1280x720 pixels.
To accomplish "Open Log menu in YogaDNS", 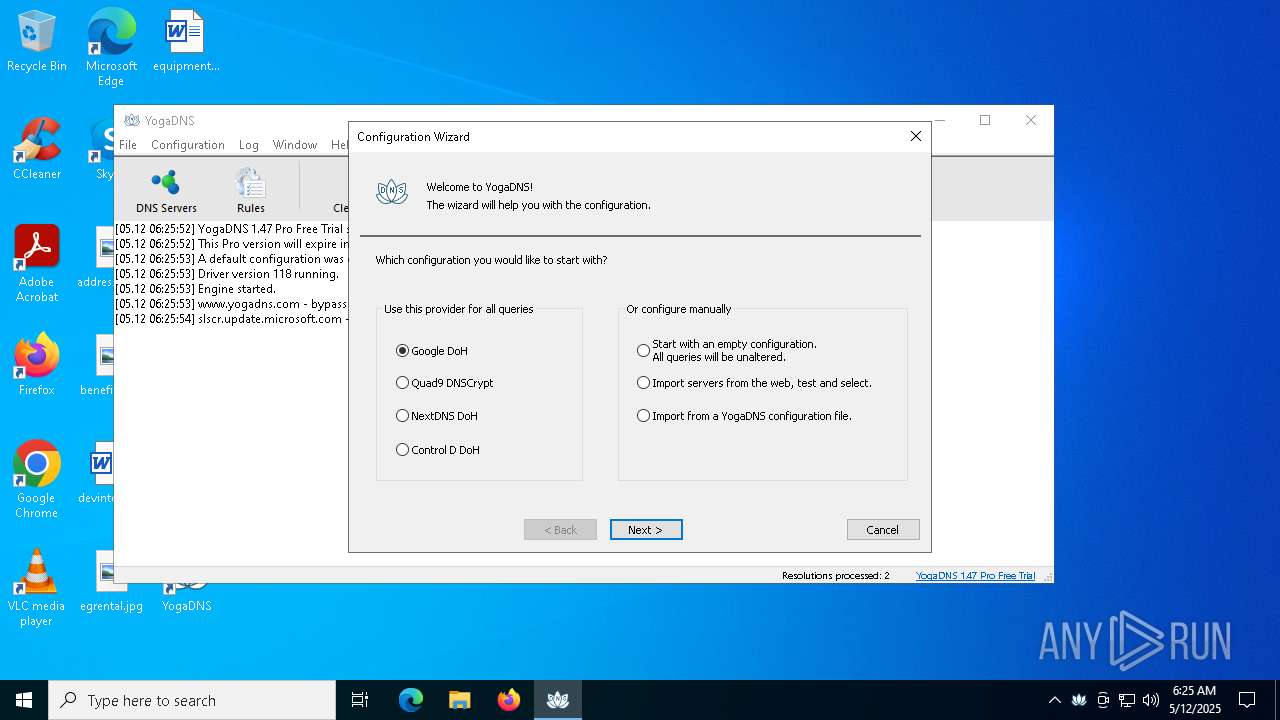I will click(x=249, y=145).
